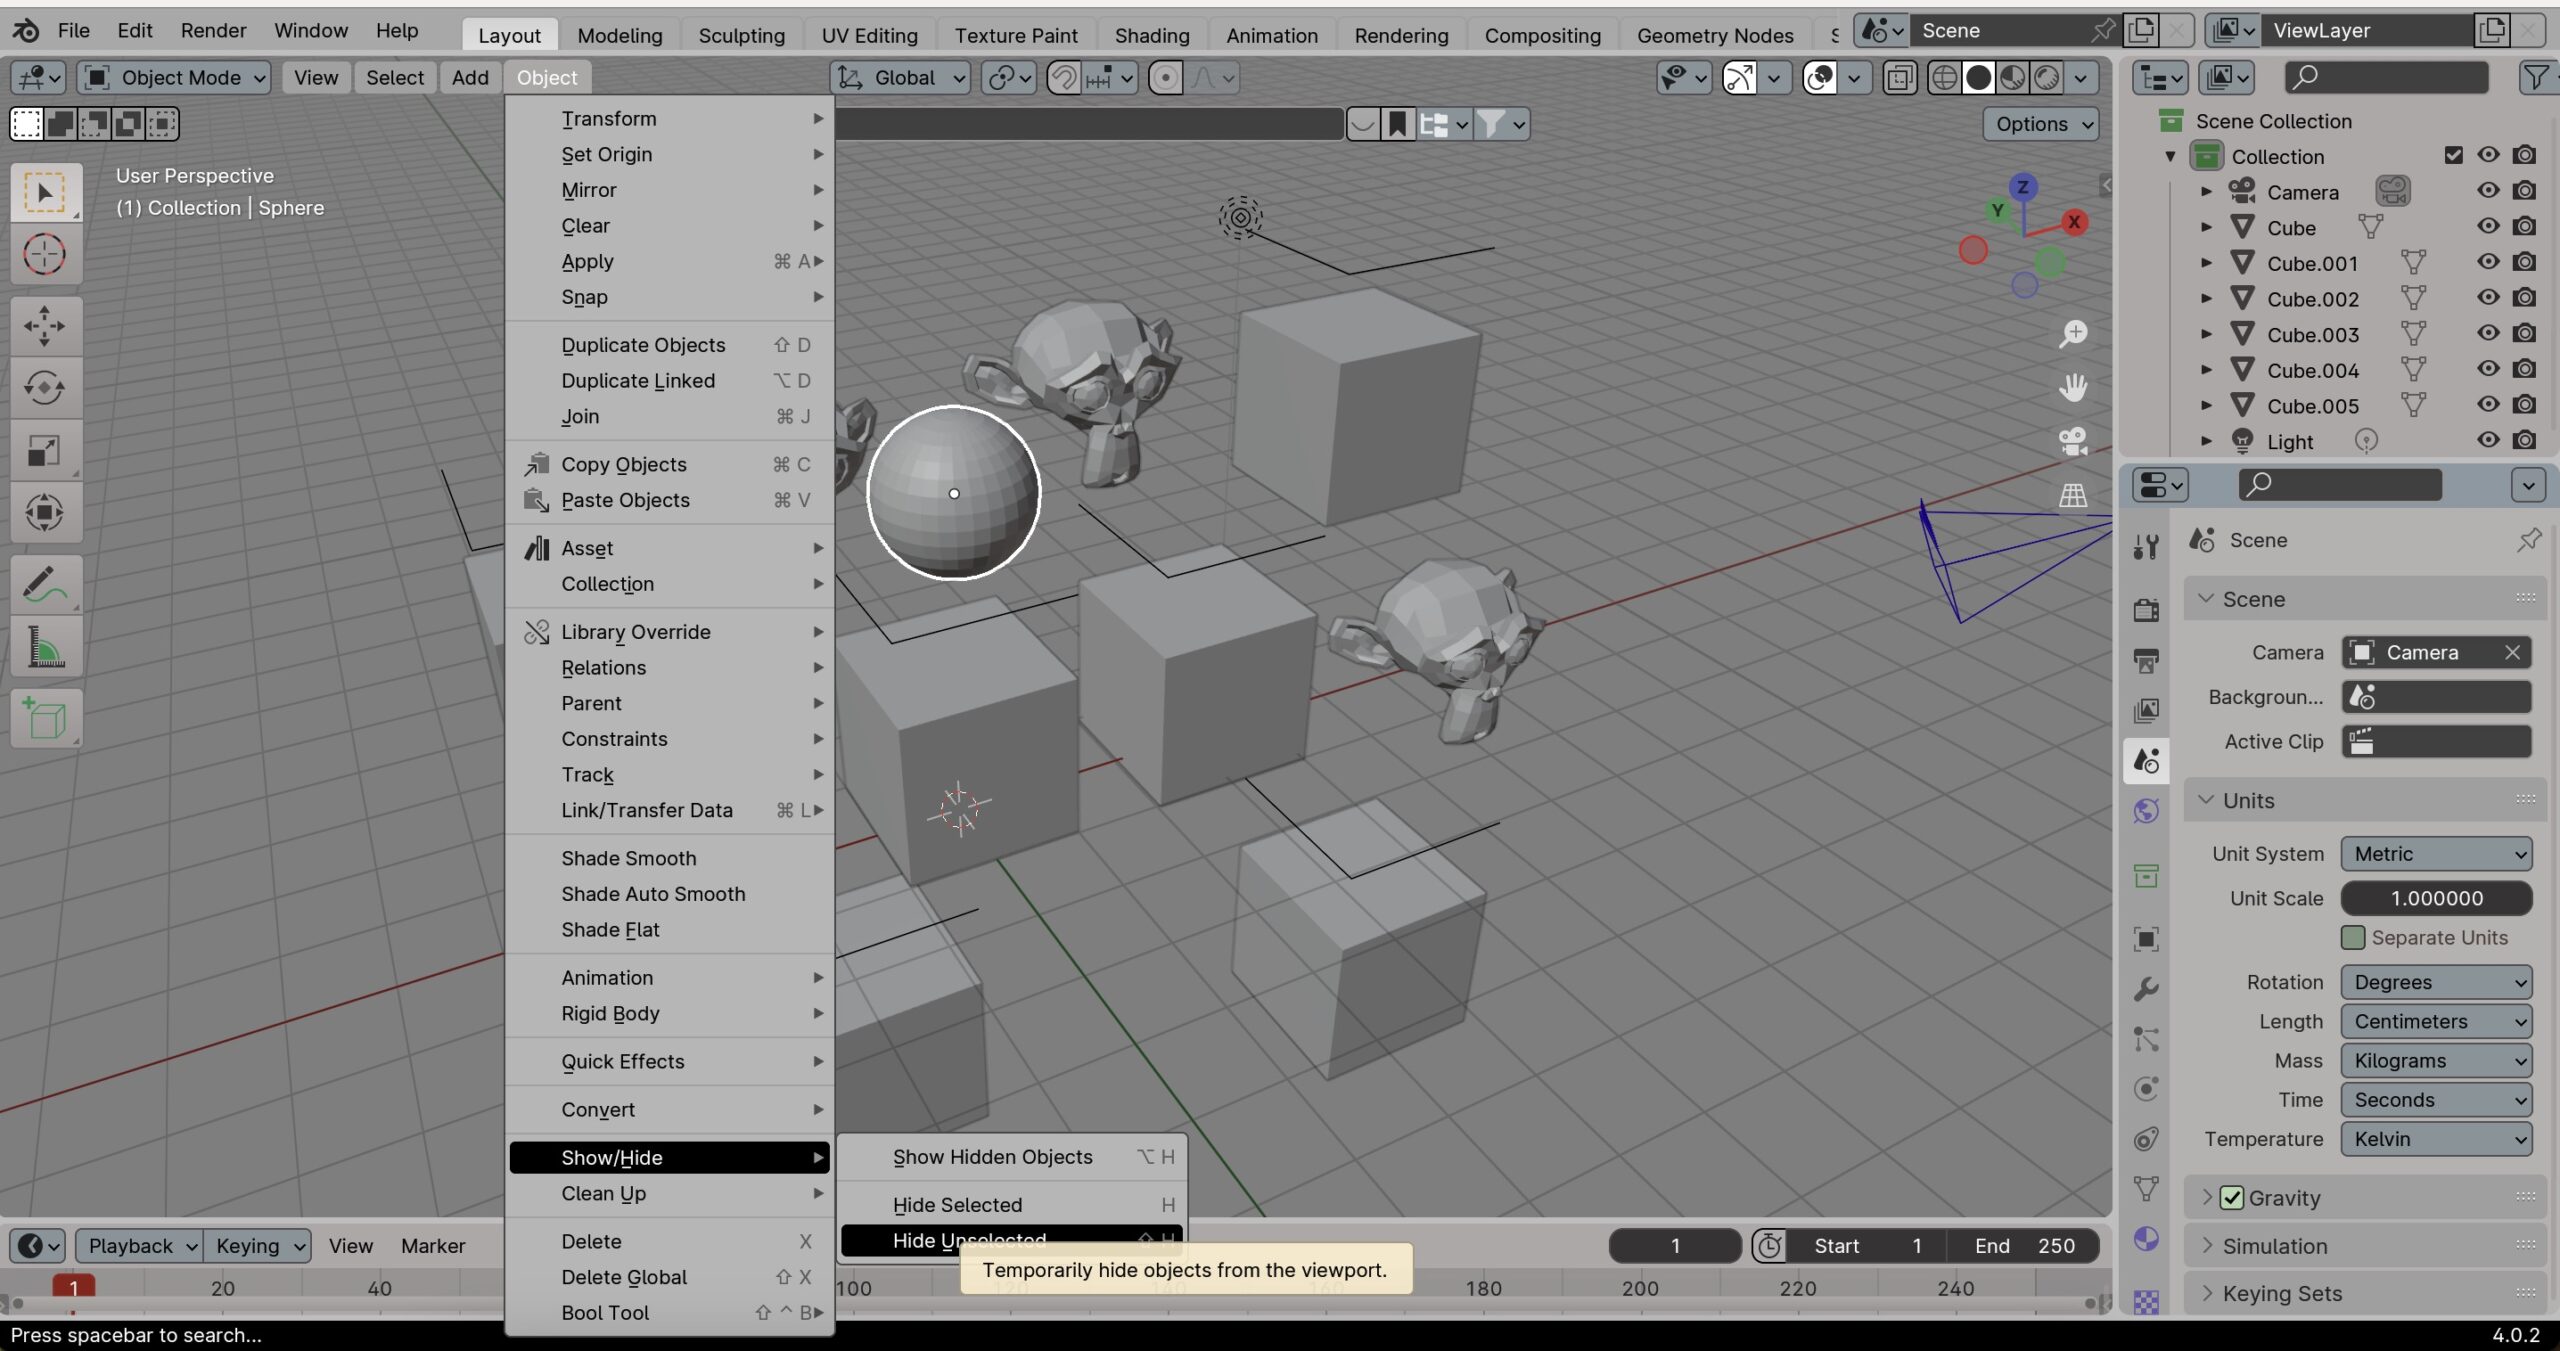
Task: Enable the Separate Units checkbox
Action: point(2353,937)
